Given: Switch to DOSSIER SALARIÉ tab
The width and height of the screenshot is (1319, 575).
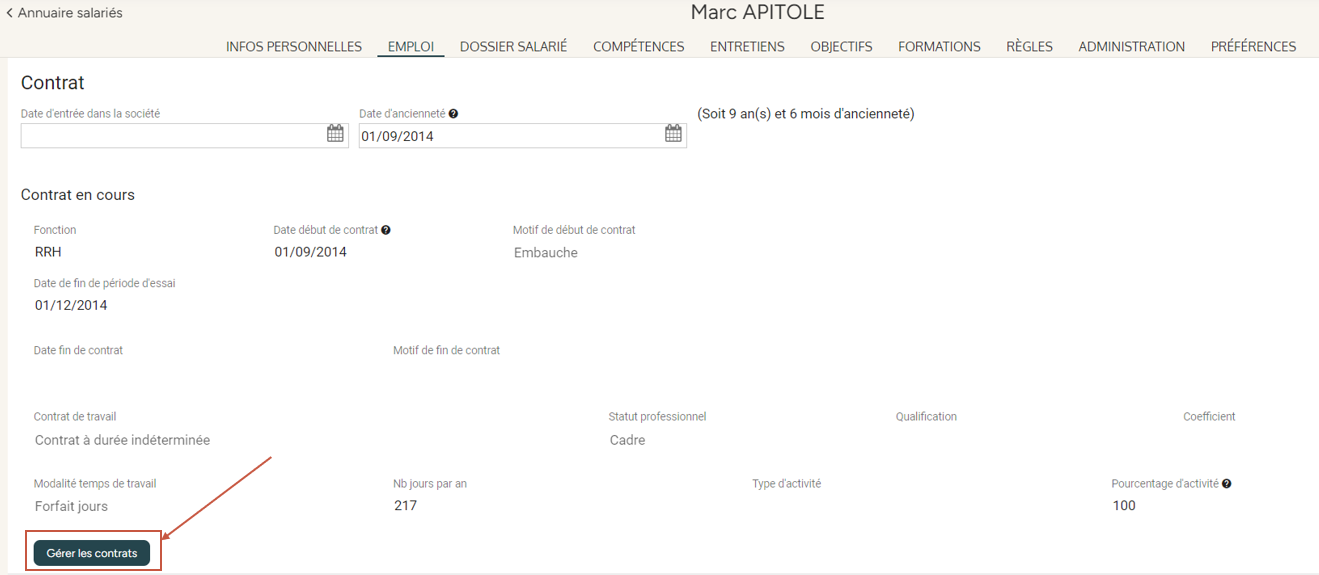Looking at the screenshot, I should [x=513, y=47].
